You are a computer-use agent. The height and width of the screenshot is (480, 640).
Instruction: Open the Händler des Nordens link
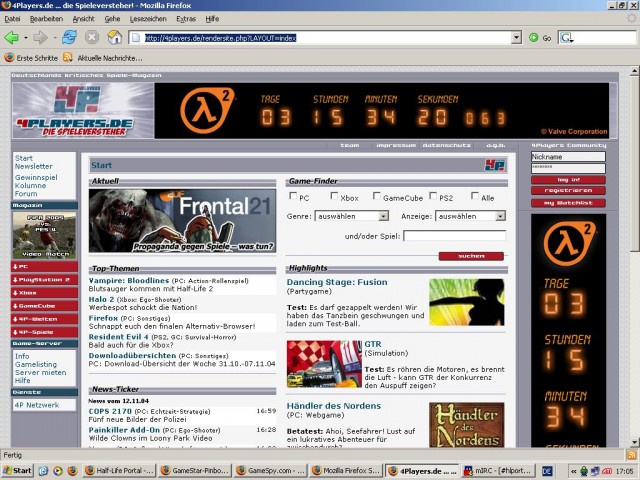pos(333,406)
